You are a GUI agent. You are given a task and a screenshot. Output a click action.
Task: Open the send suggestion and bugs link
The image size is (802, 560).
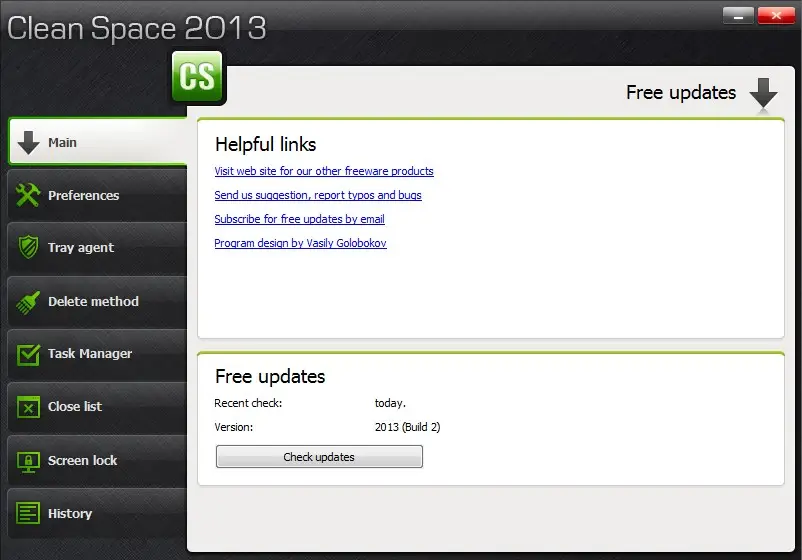click(x=318, y=195)
